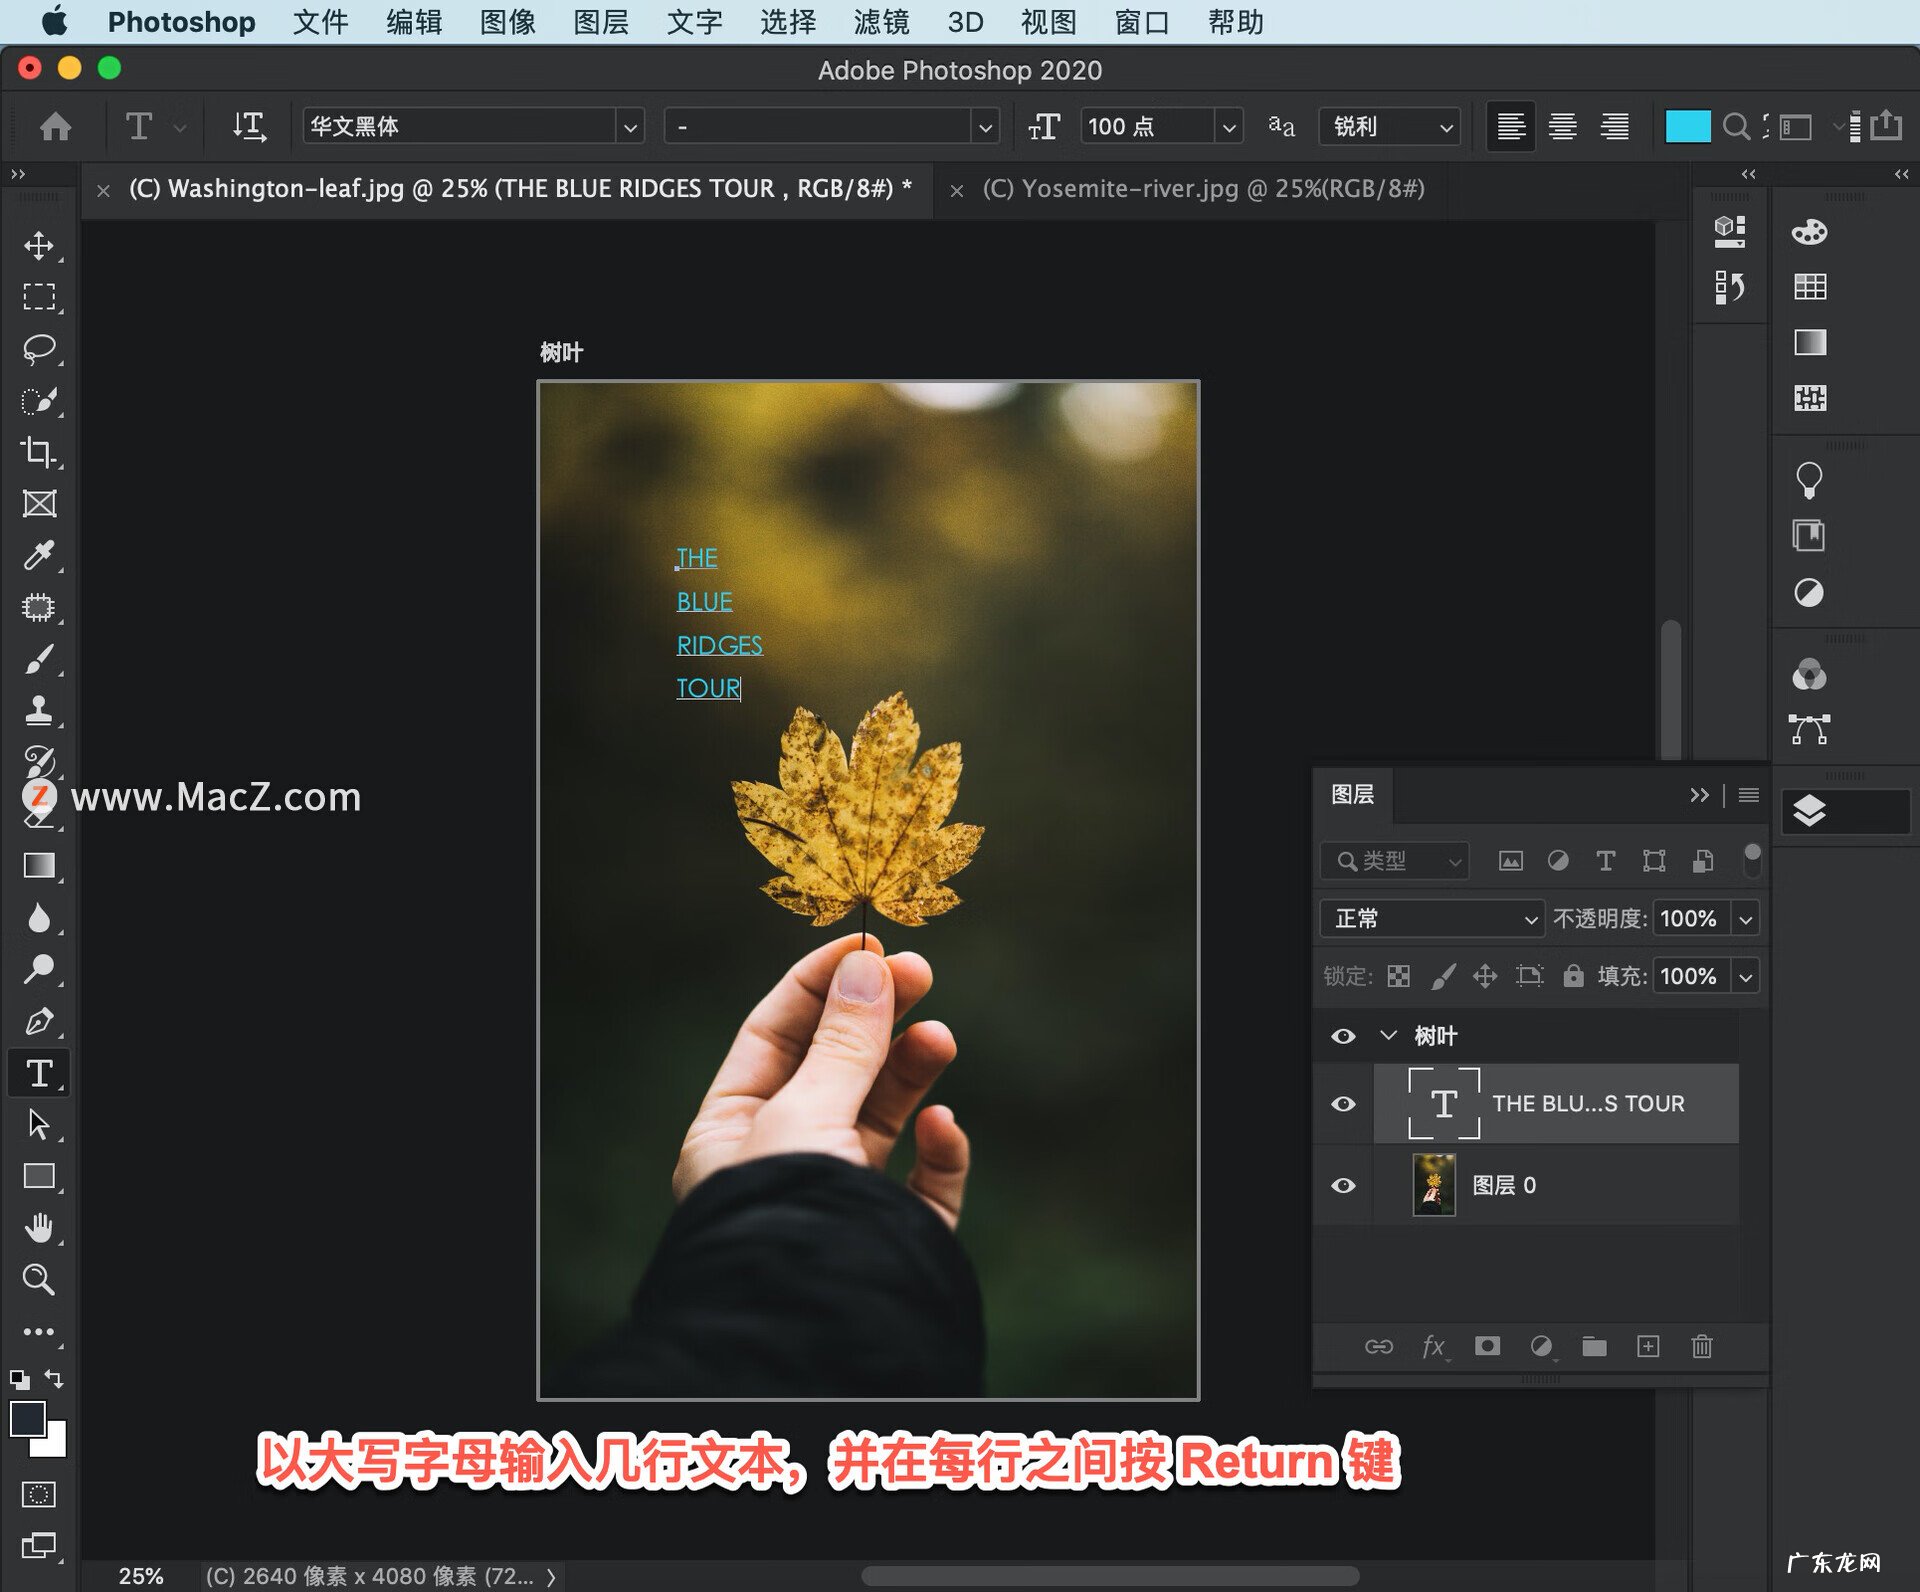Hide the 树叶 layer group
The image size is (1920, 1592).
(1343, 1036)
